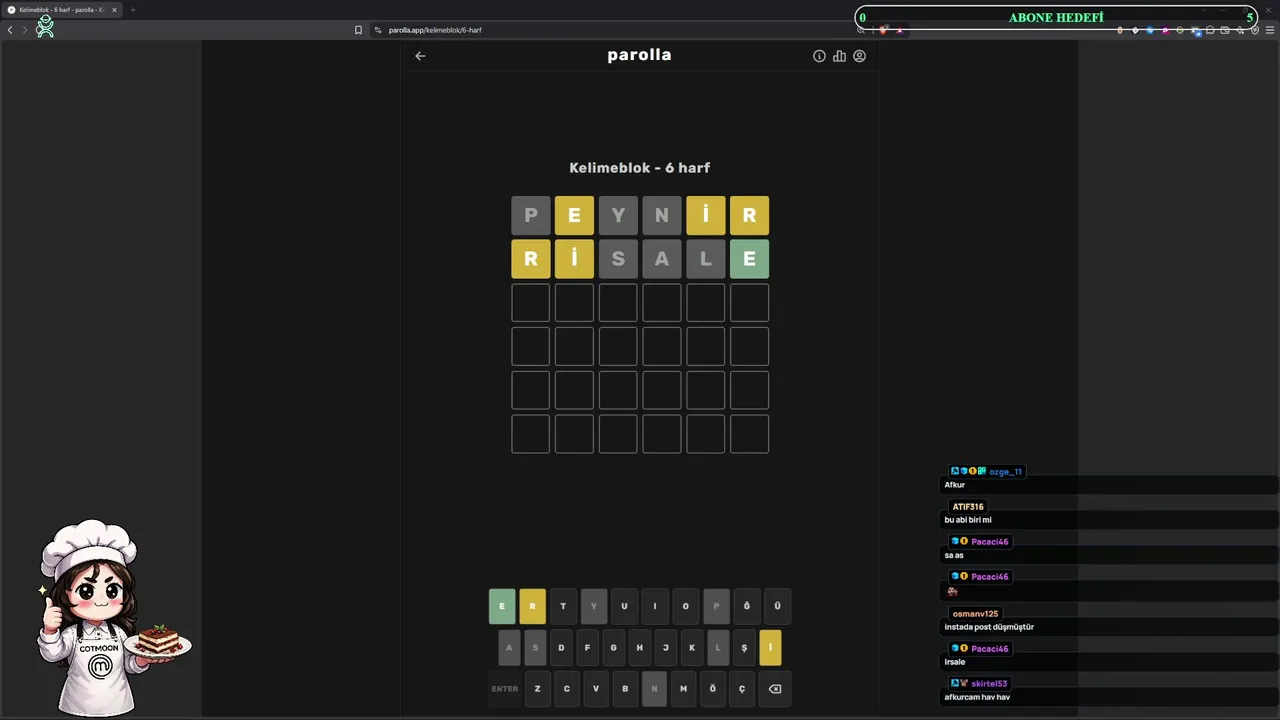Tap the B key on the keyboard
The image size is (1280, 720).
pyautogui.click(x=625, y=689)
